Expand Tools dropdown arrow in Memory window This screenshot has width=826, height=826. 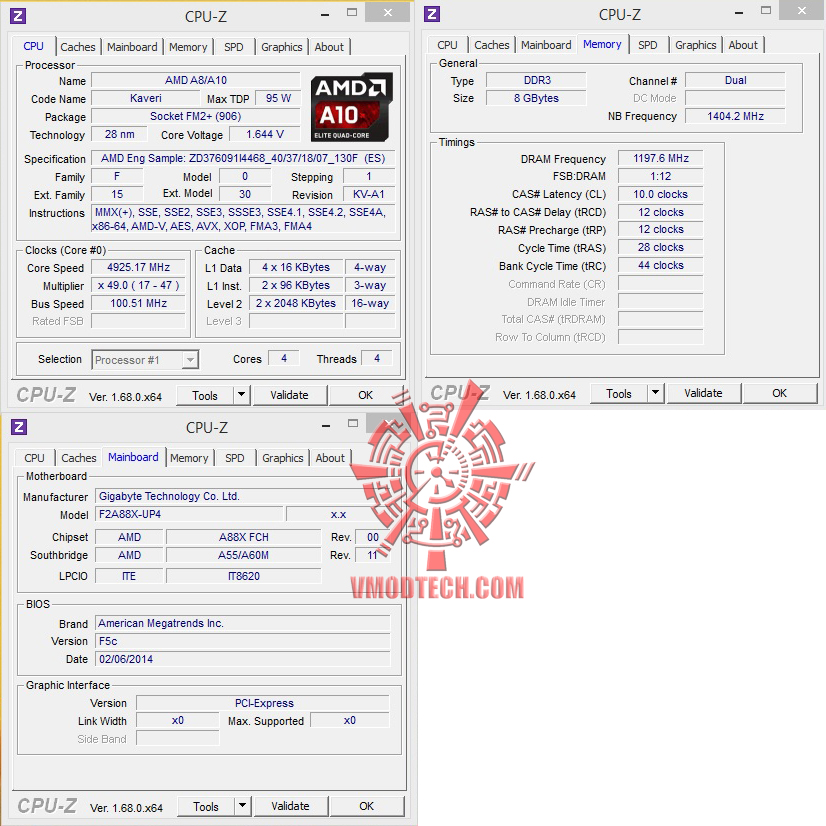coord(655,392)
